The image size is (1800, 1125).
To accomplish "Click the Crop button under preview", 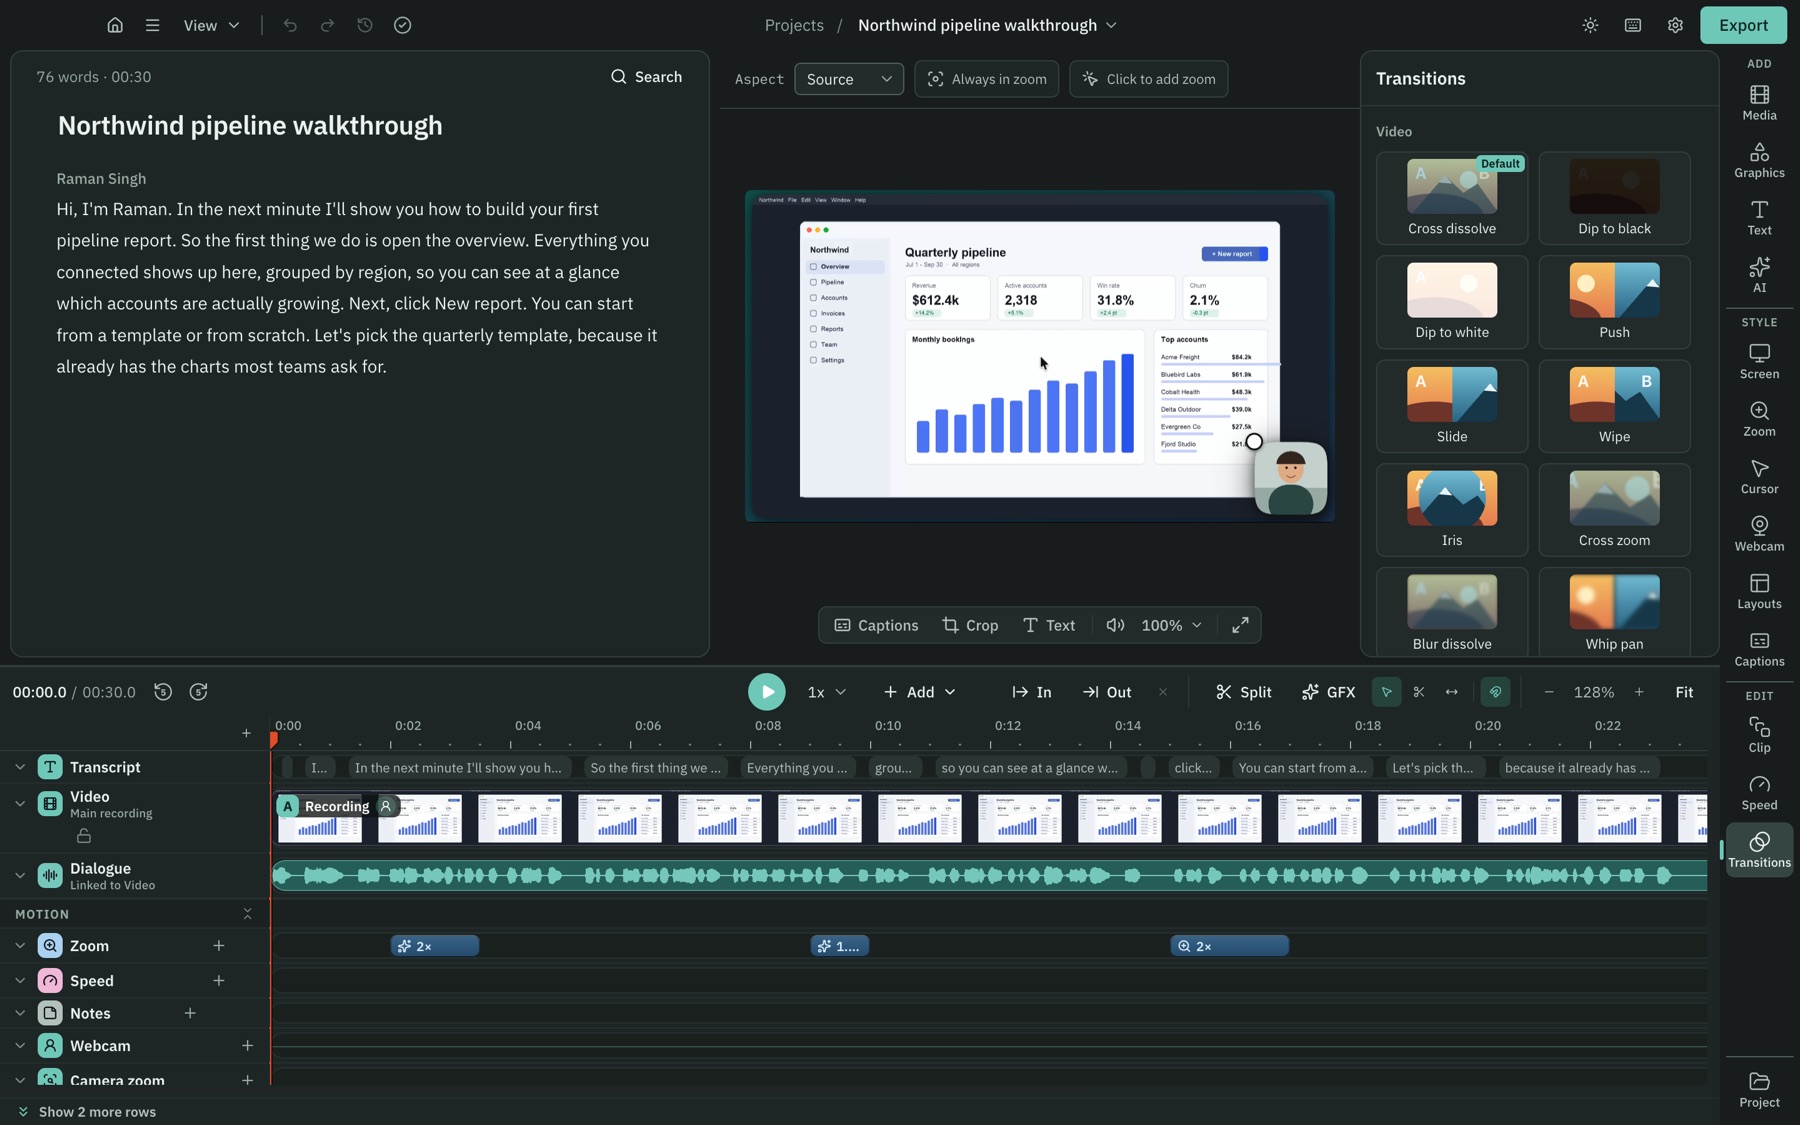I will pos(970,625).
